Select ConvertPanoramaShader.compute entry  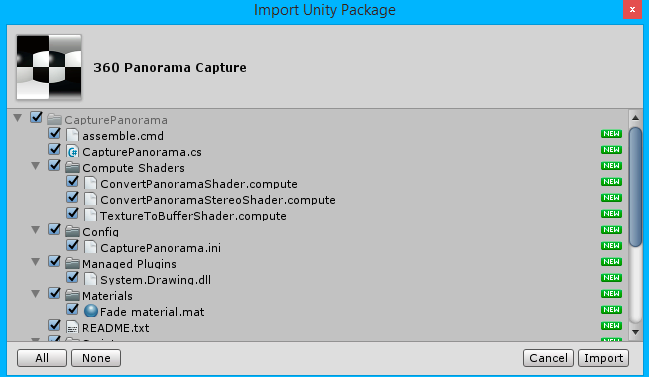coord(199,184)
